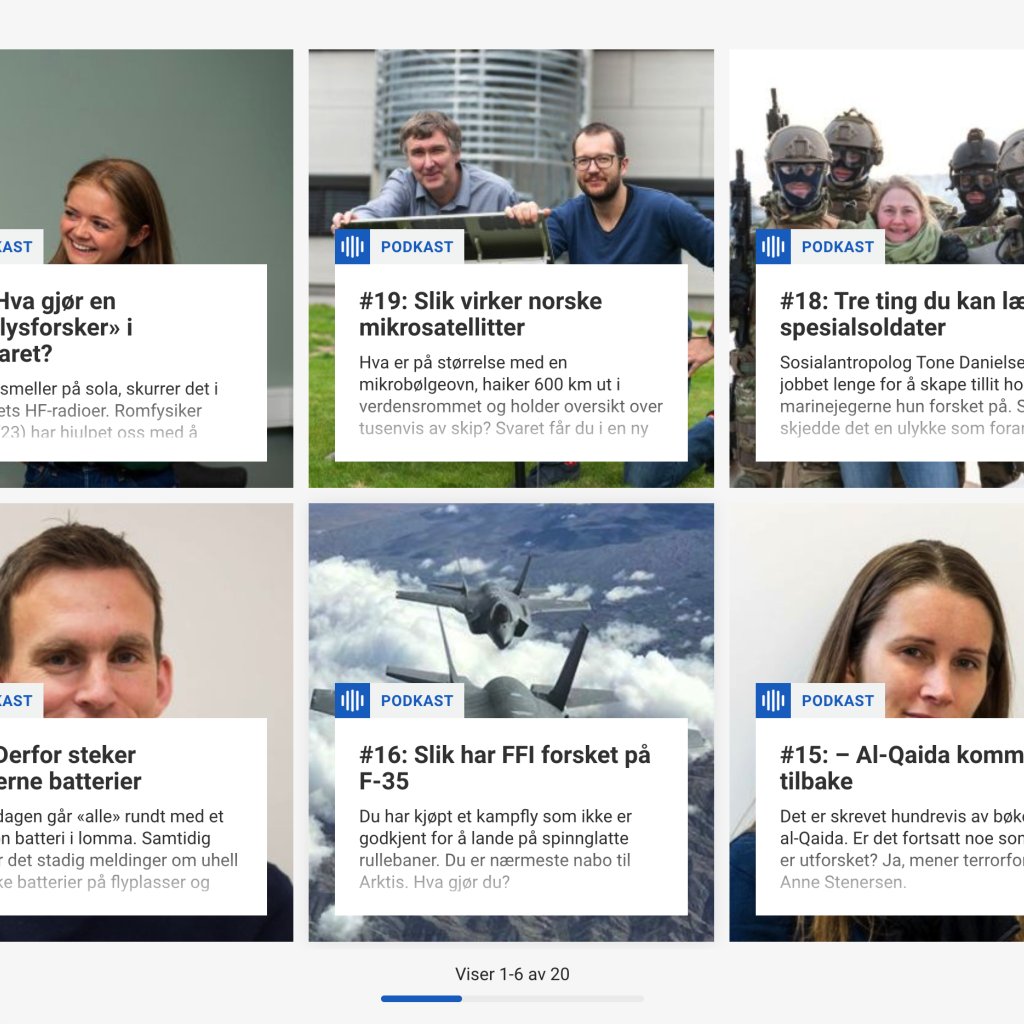
Task: Open title '#16: Slik har FFI forsket på F-35'
Action: [x=504, y=768]
